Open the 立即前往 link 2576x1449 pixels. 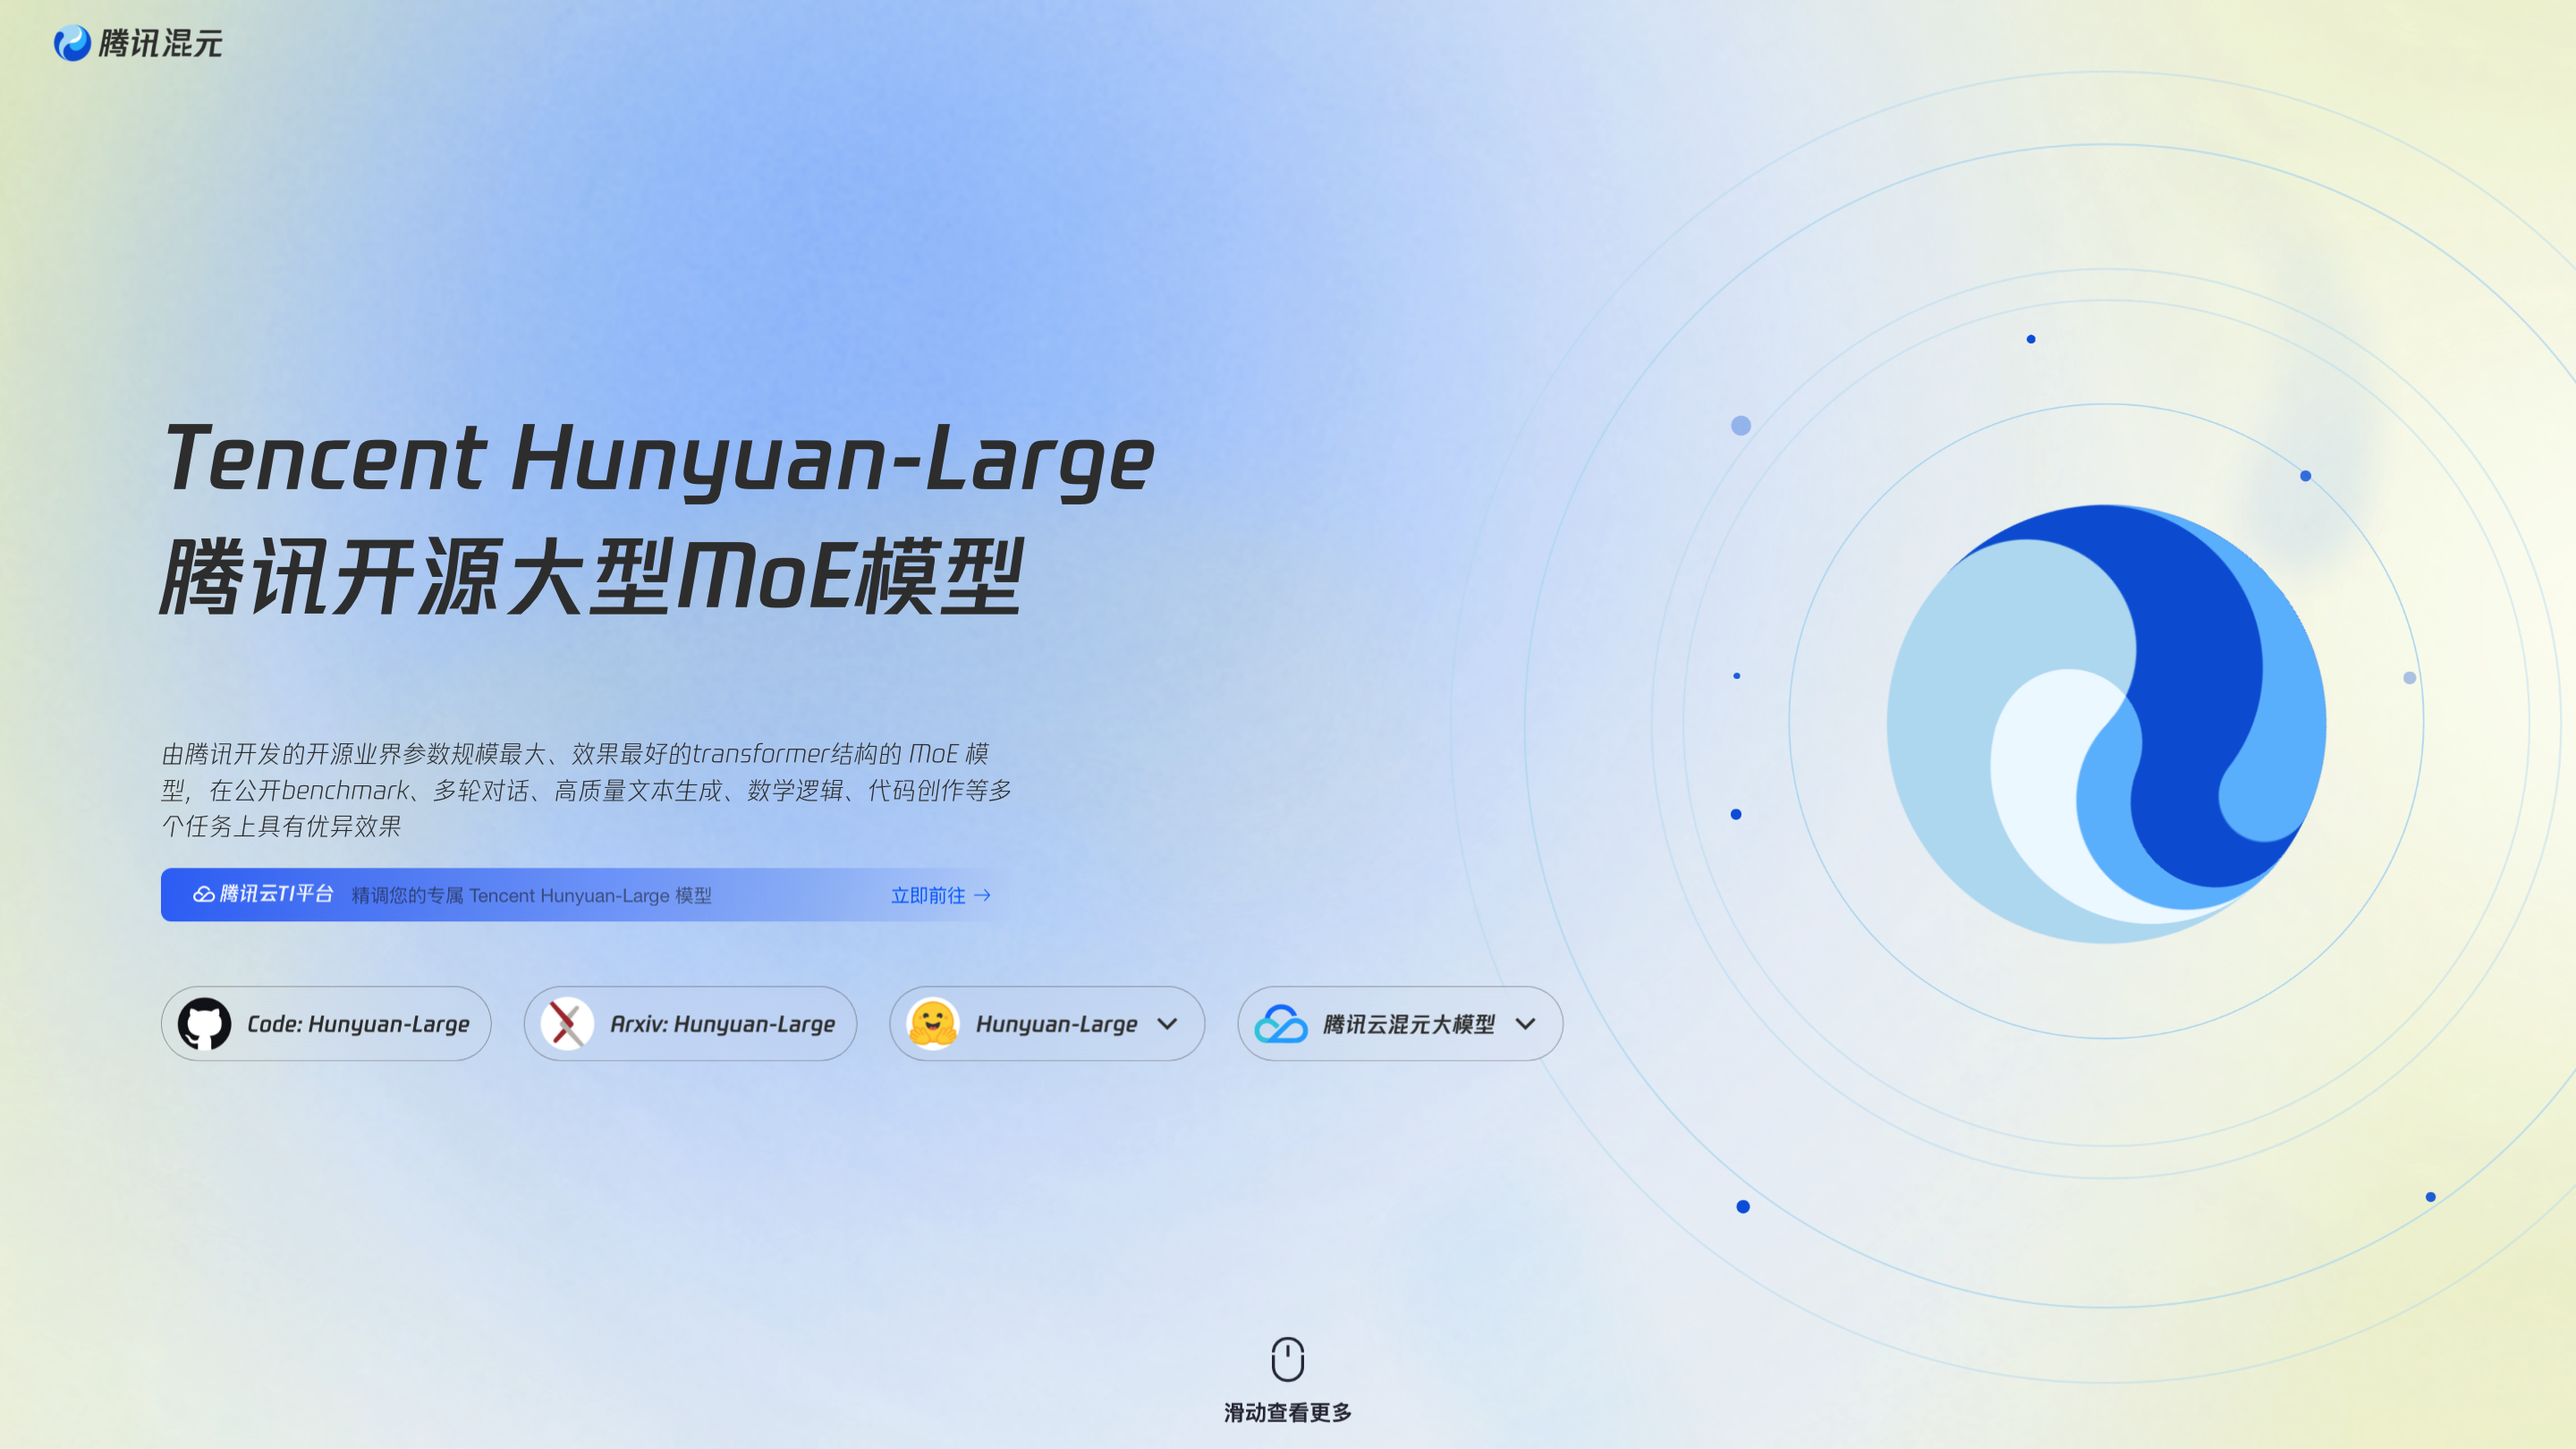pos(930,896)
